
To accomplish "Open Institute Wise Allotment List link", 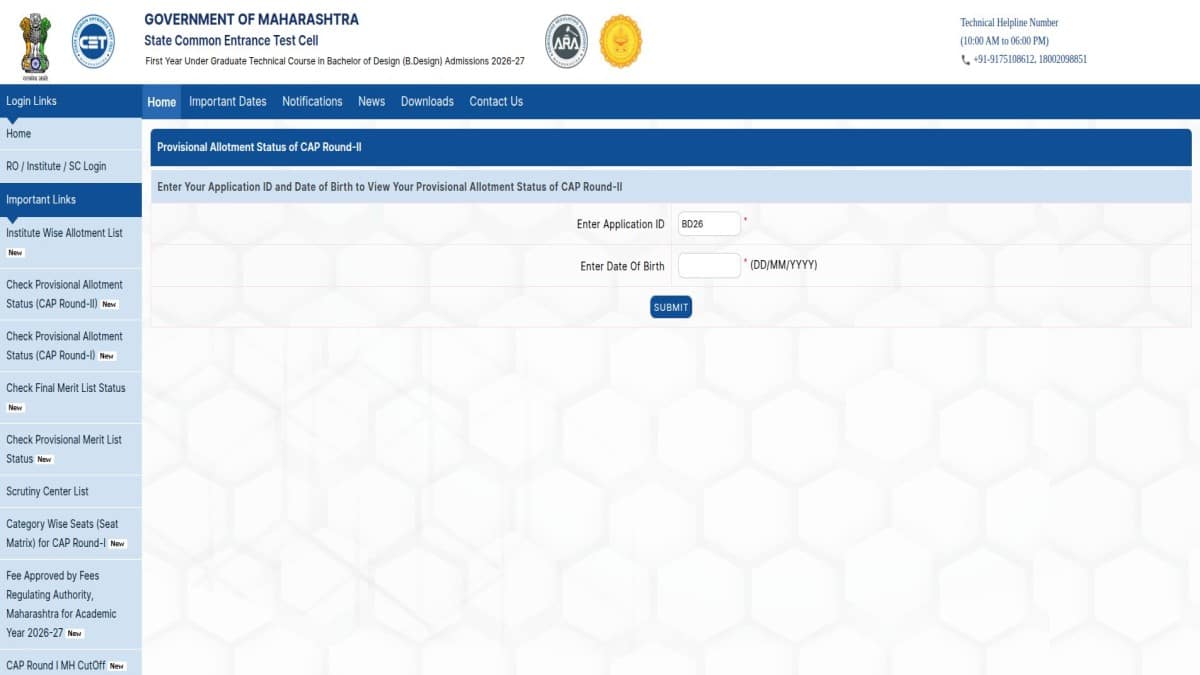I will tap(70, 242).
